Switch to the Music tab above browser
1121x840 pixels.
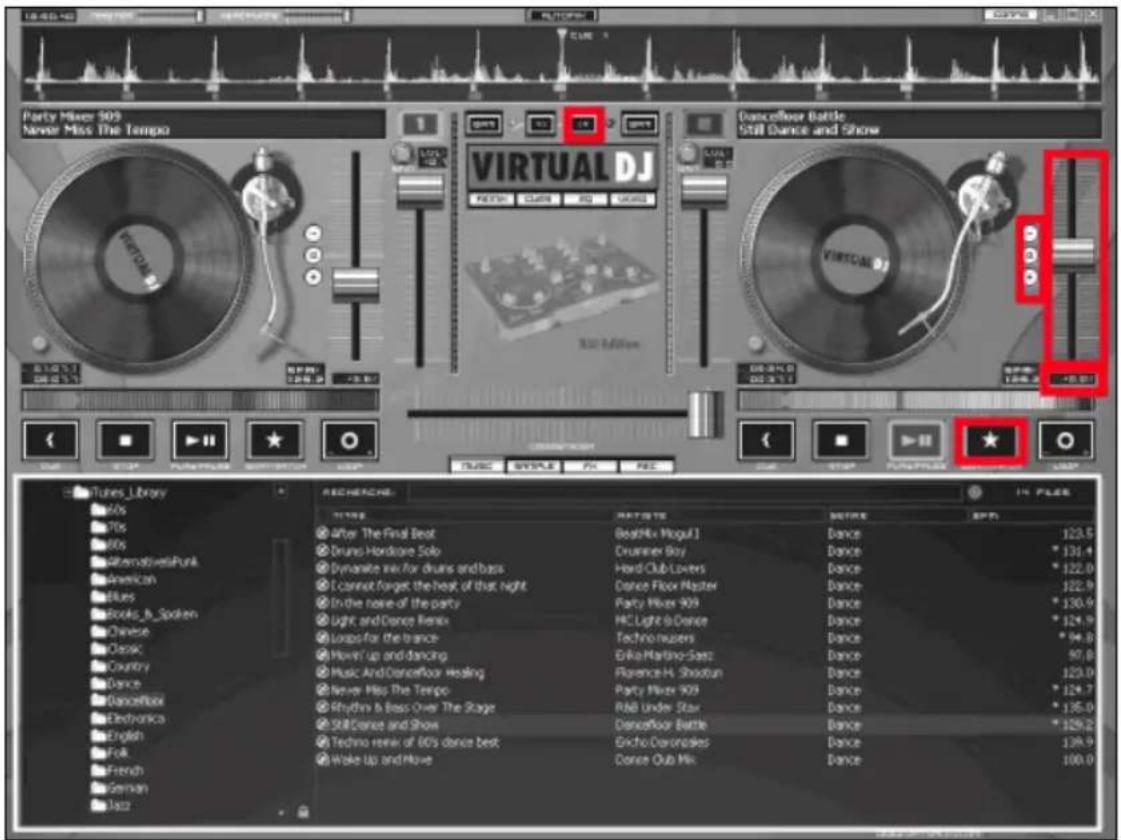[x=478, y=466]
